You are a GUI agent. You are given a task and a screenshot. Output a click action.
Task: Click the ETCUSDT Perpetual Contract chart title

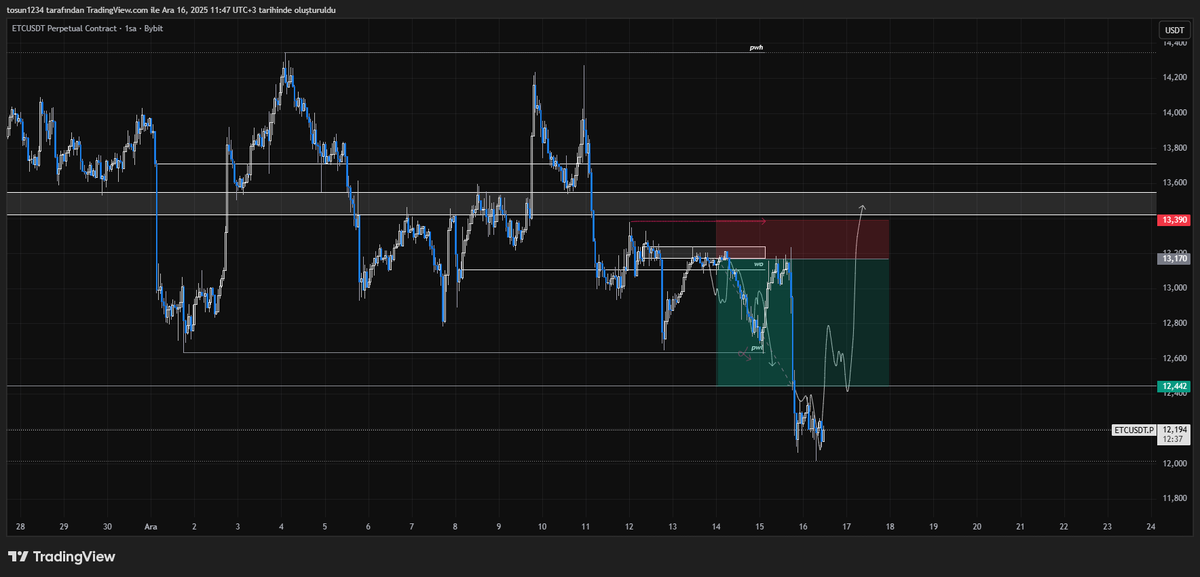click(87, 28)
